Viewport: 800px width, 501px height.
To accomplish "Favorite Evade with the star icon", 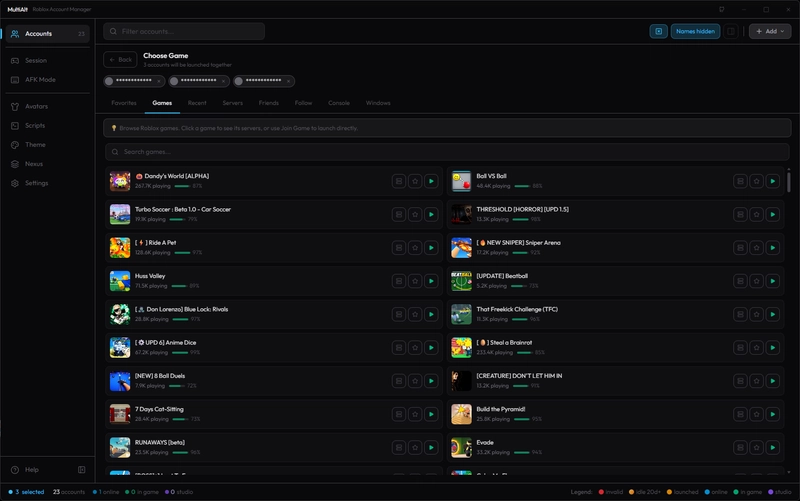I will click(757, 447).
